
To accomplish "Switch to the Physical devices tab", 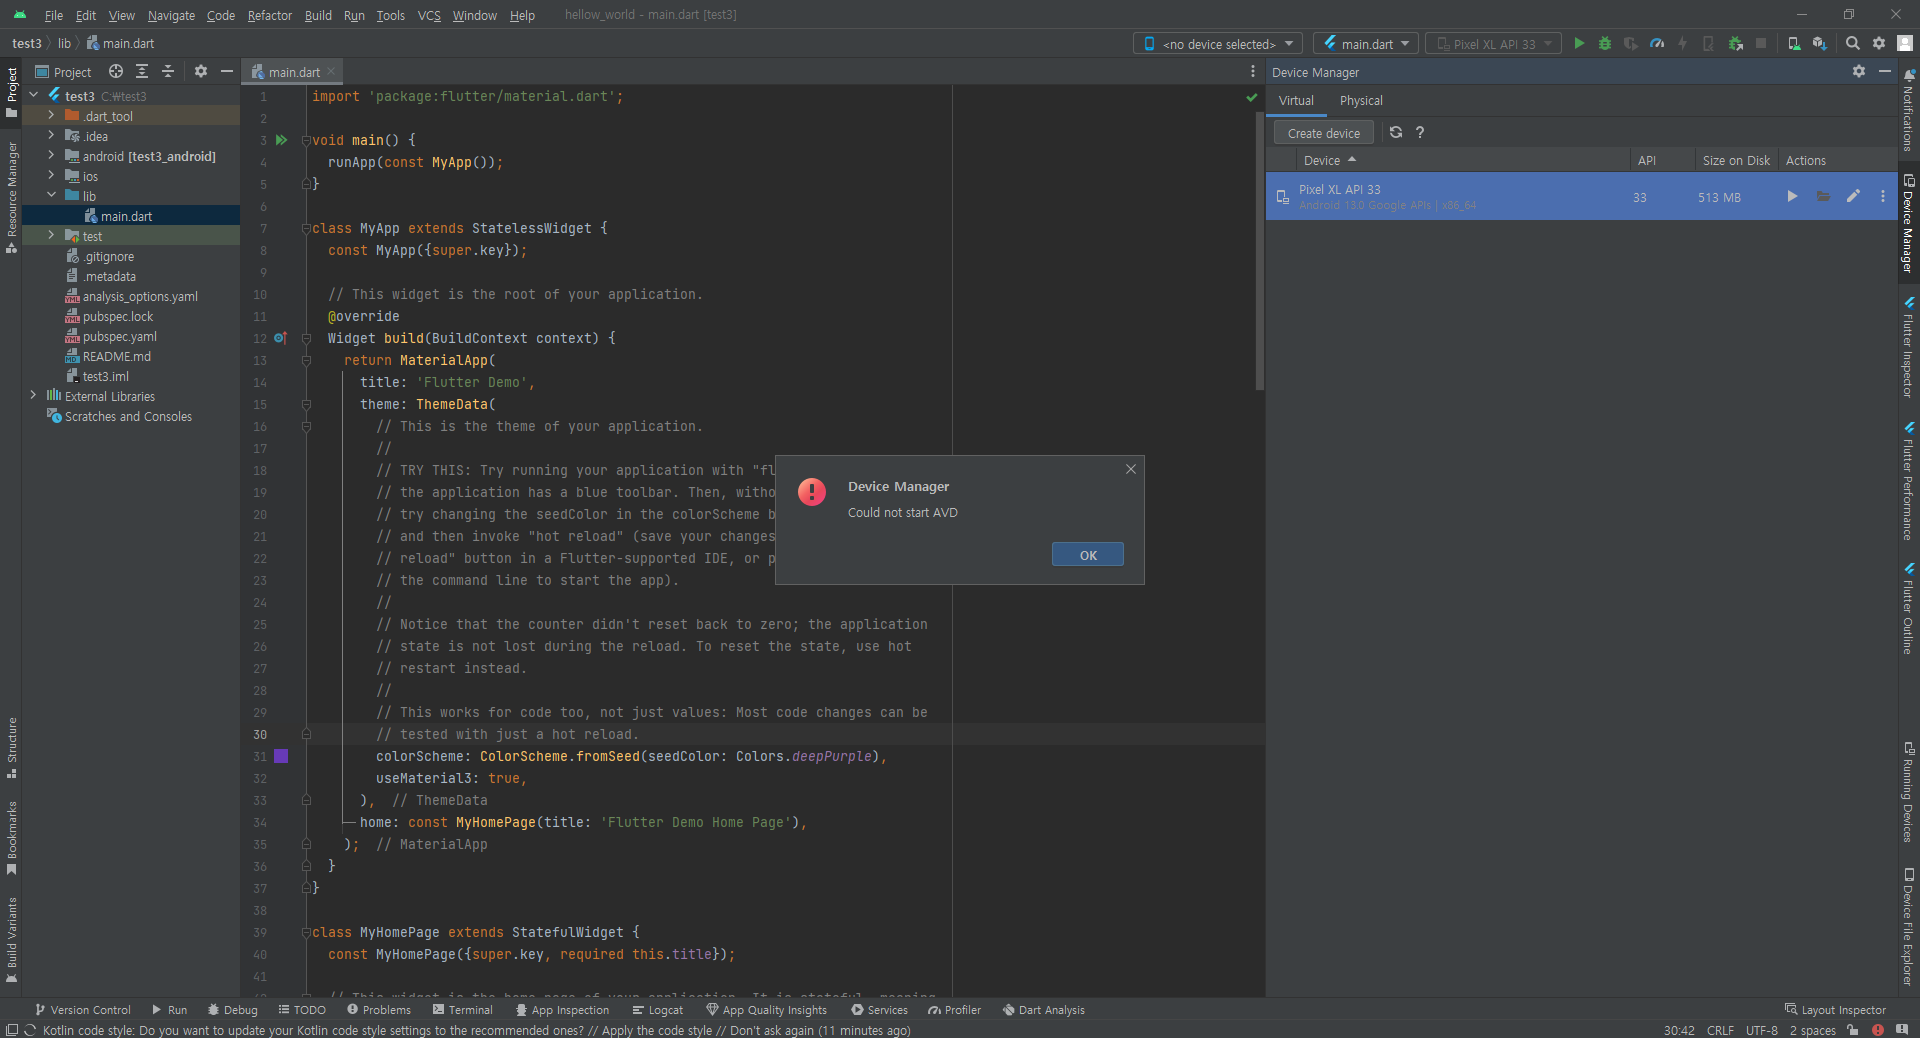I will click(x=1361, y=101).
